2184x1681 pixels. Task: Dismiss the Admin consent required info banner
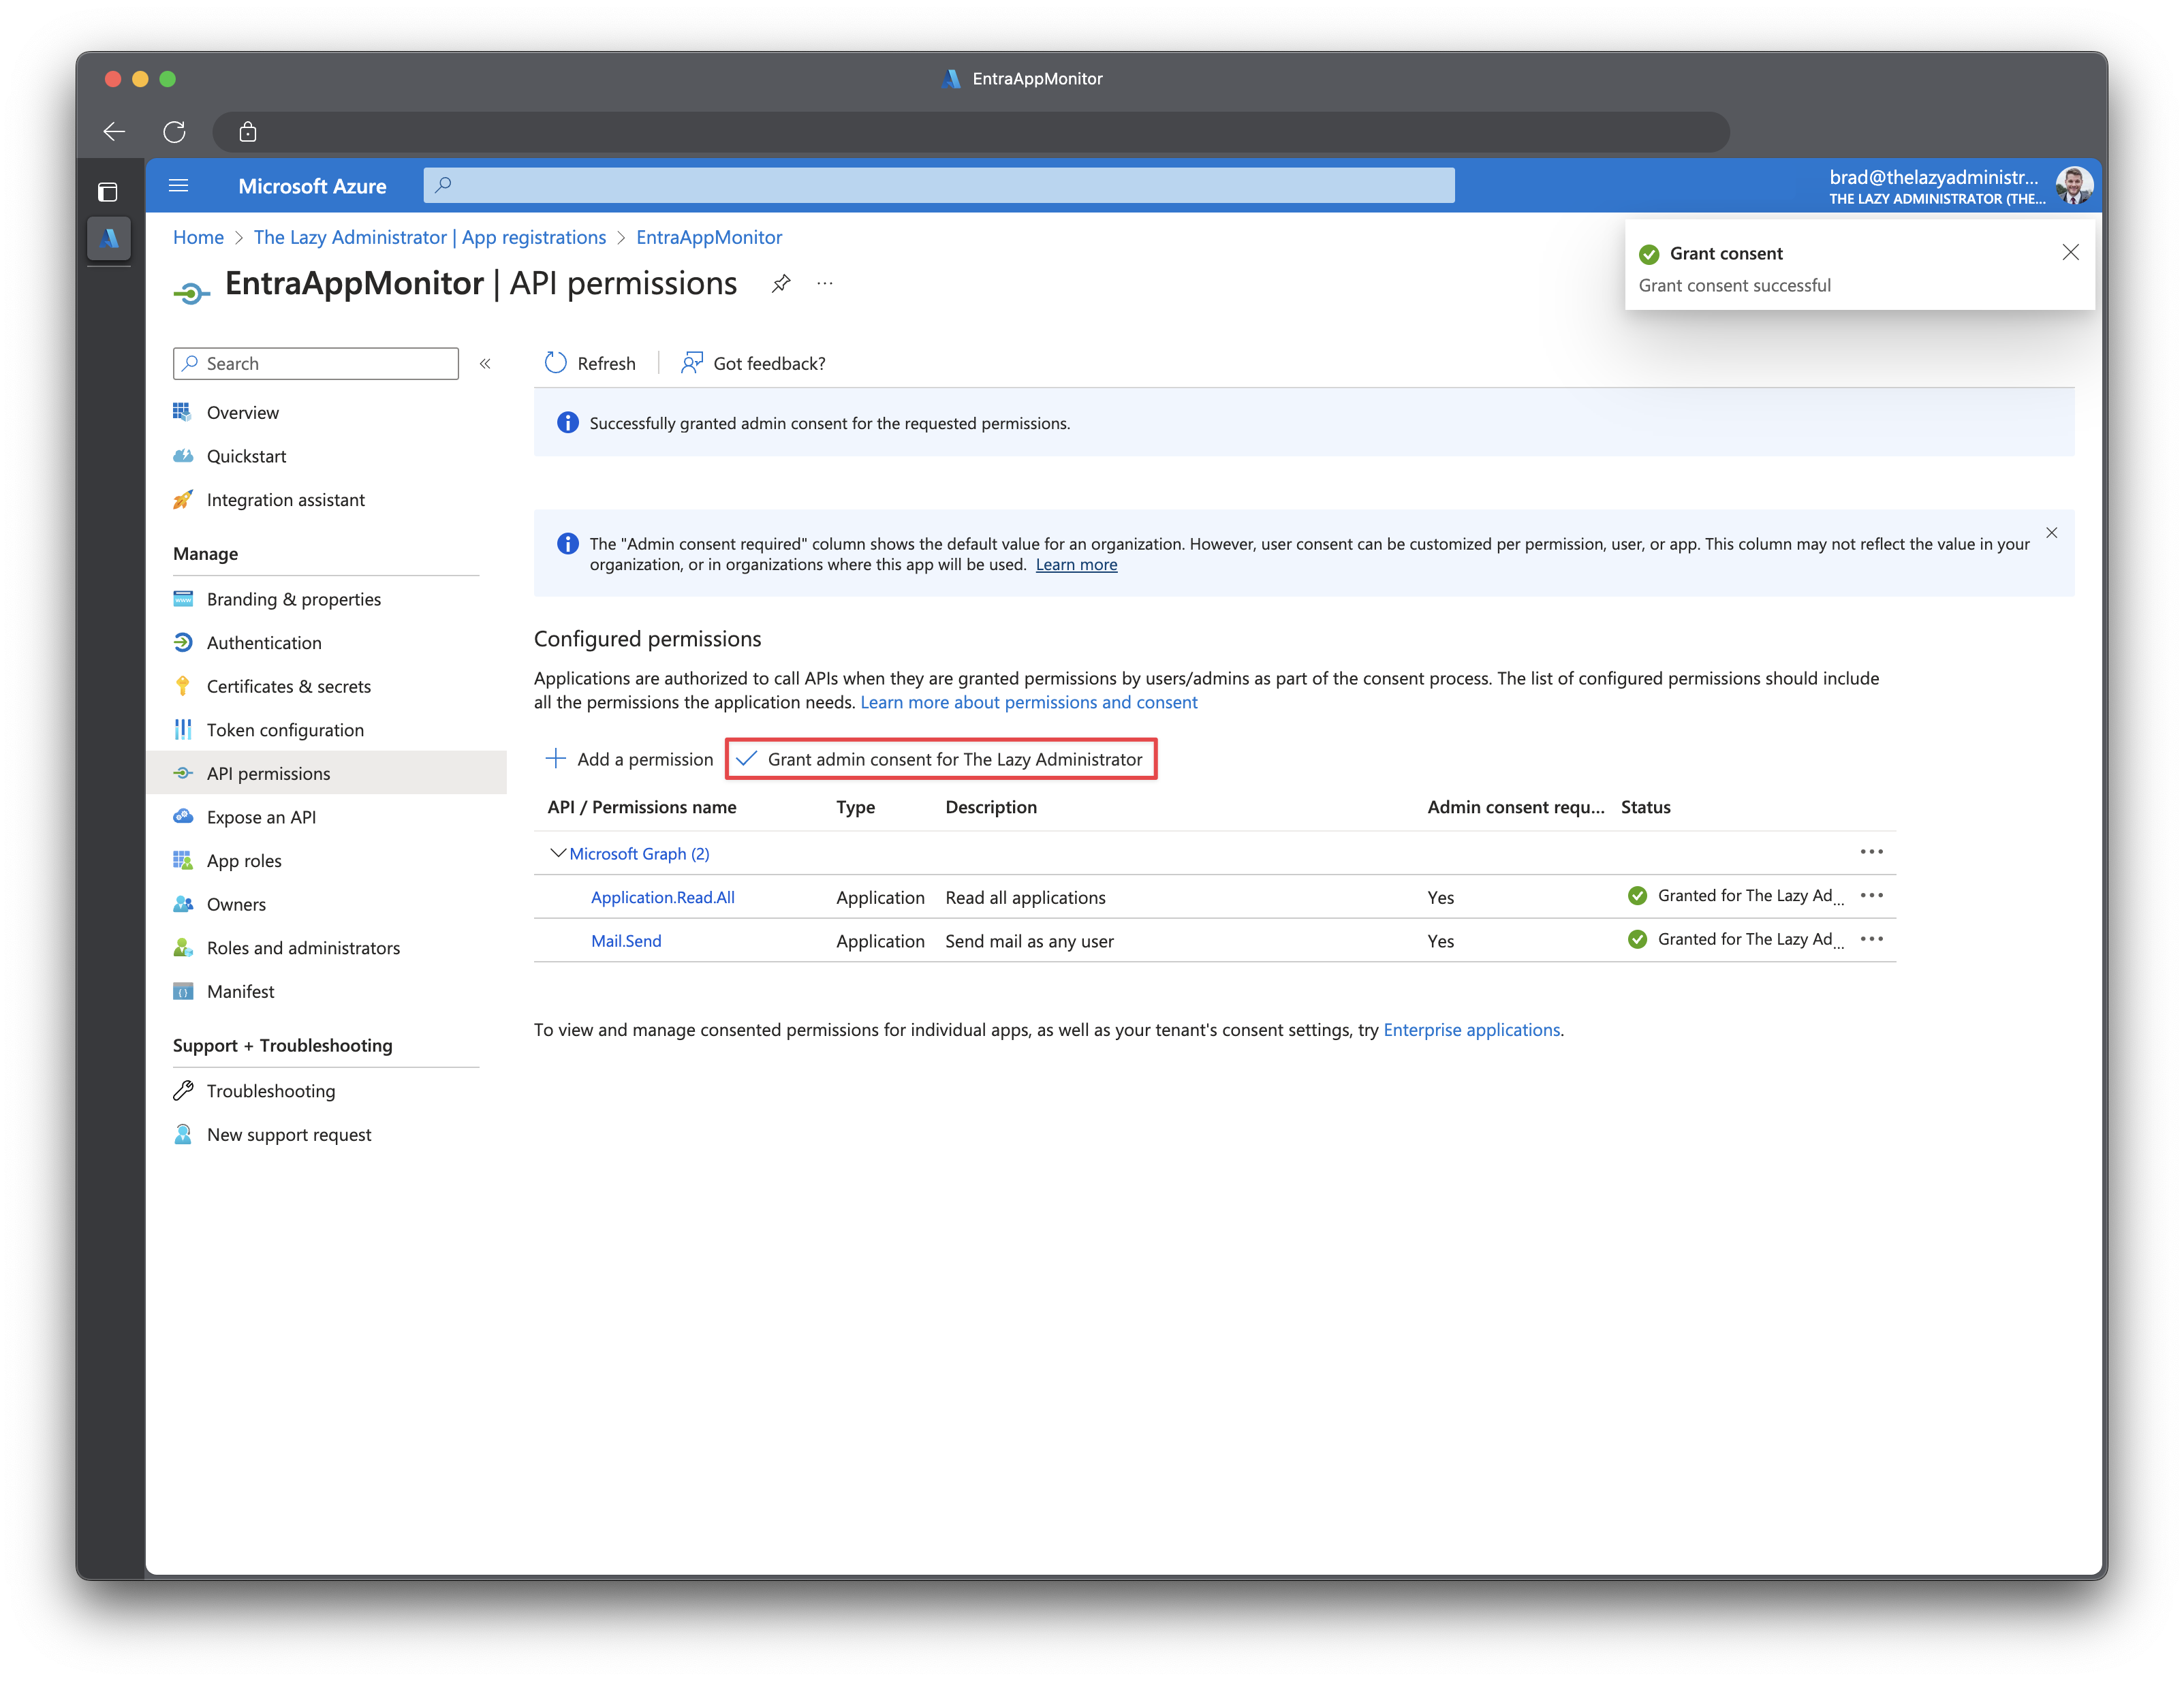click(x=2051, y=533)
